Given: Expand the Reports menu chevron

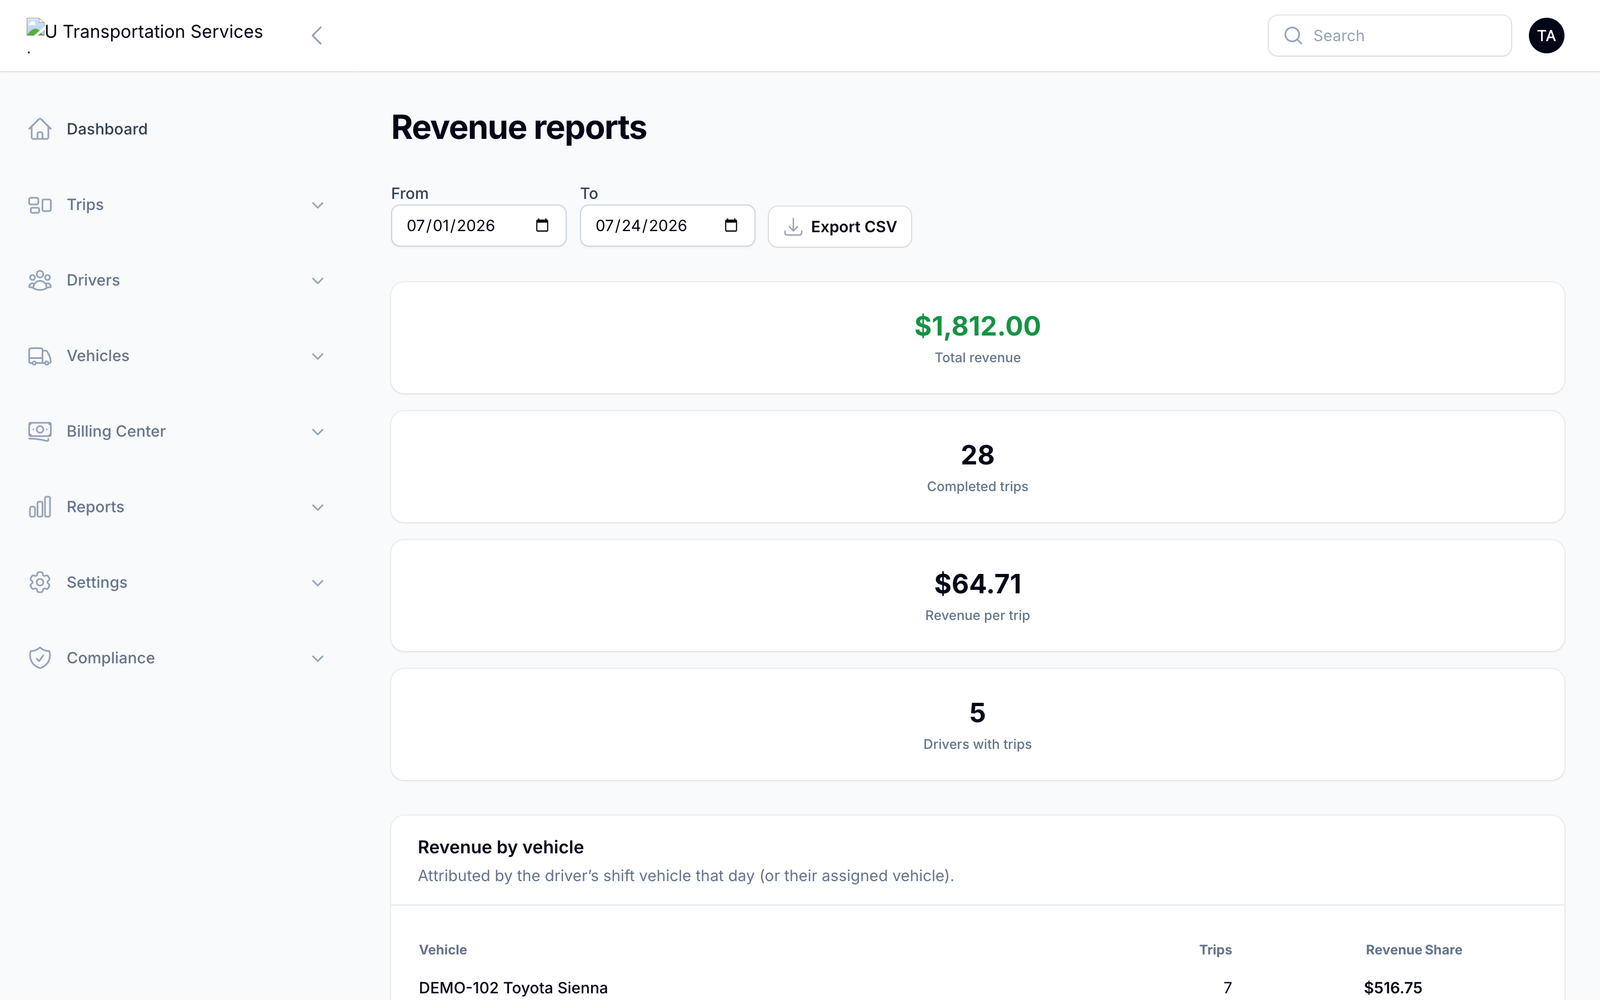Looking at the screenshot, I should [318, 507].
